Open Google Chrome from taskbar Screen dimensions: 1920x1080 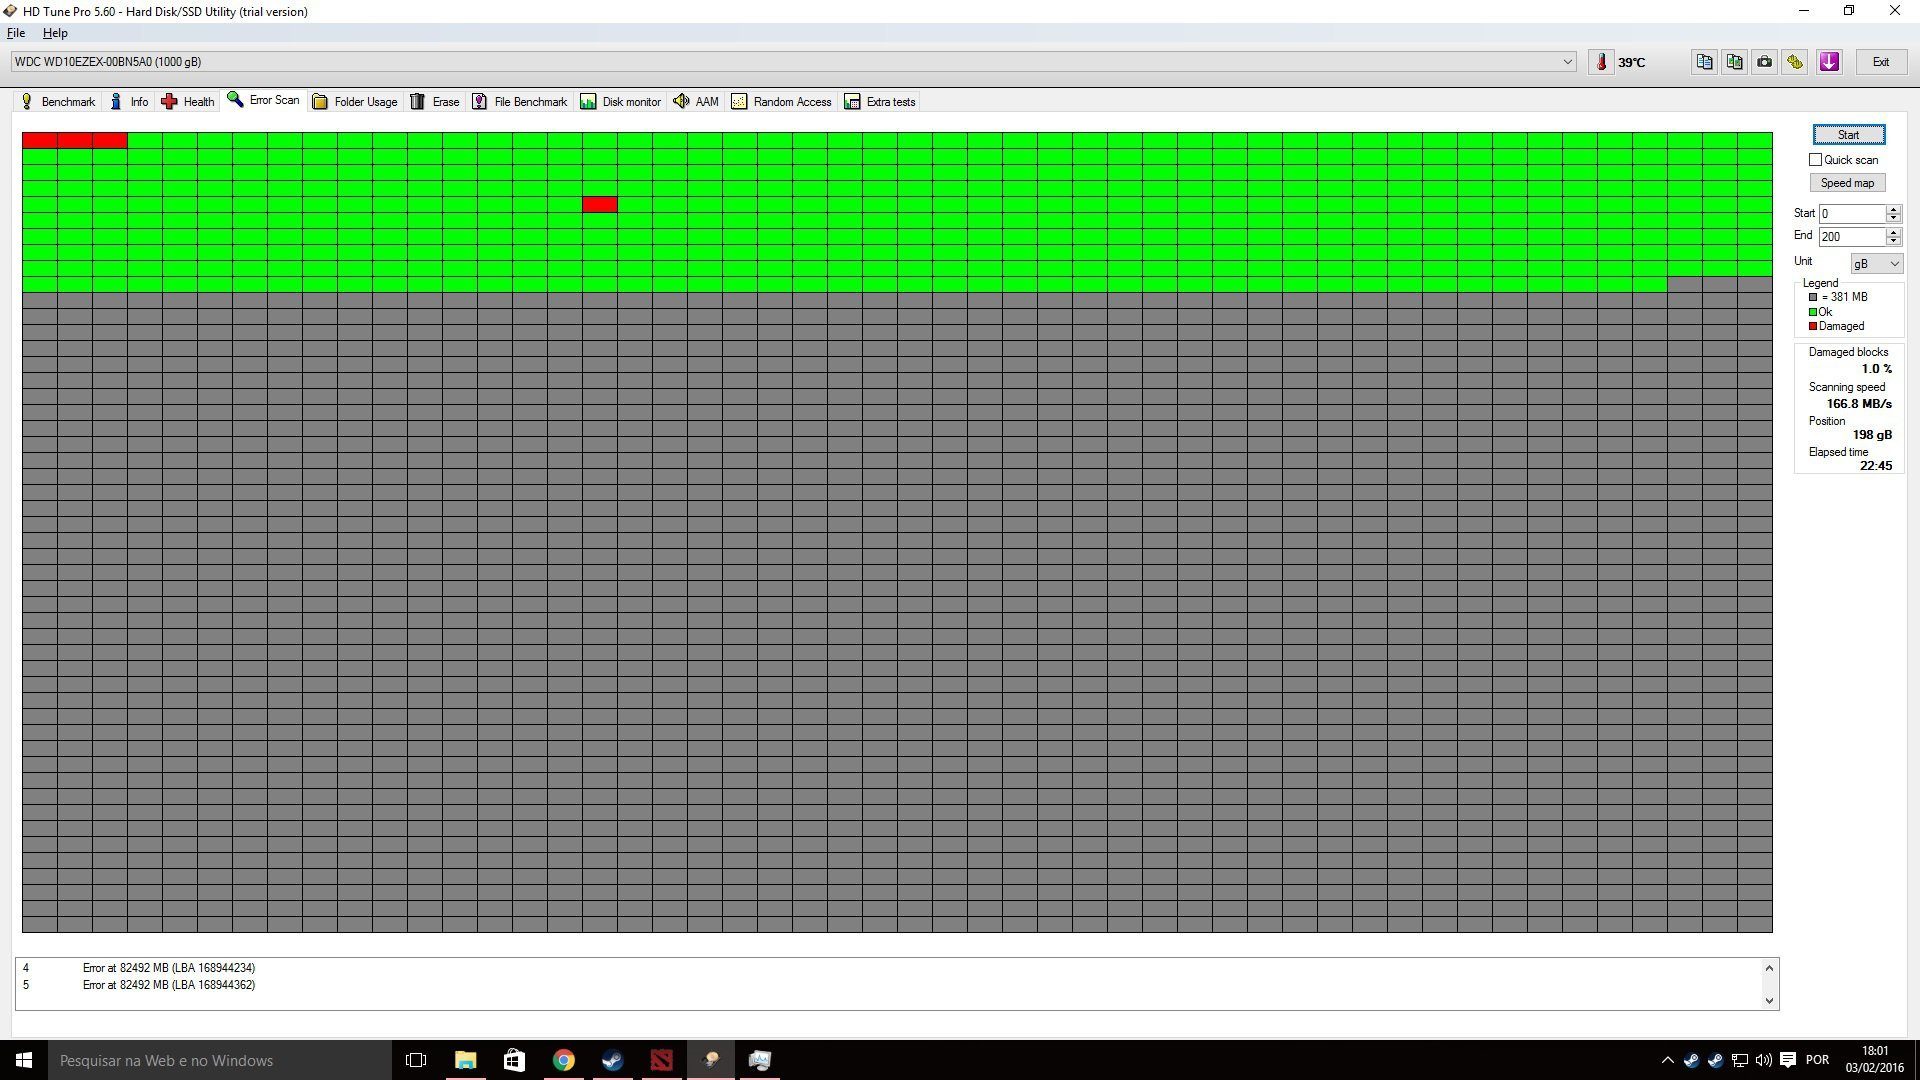563,1060
